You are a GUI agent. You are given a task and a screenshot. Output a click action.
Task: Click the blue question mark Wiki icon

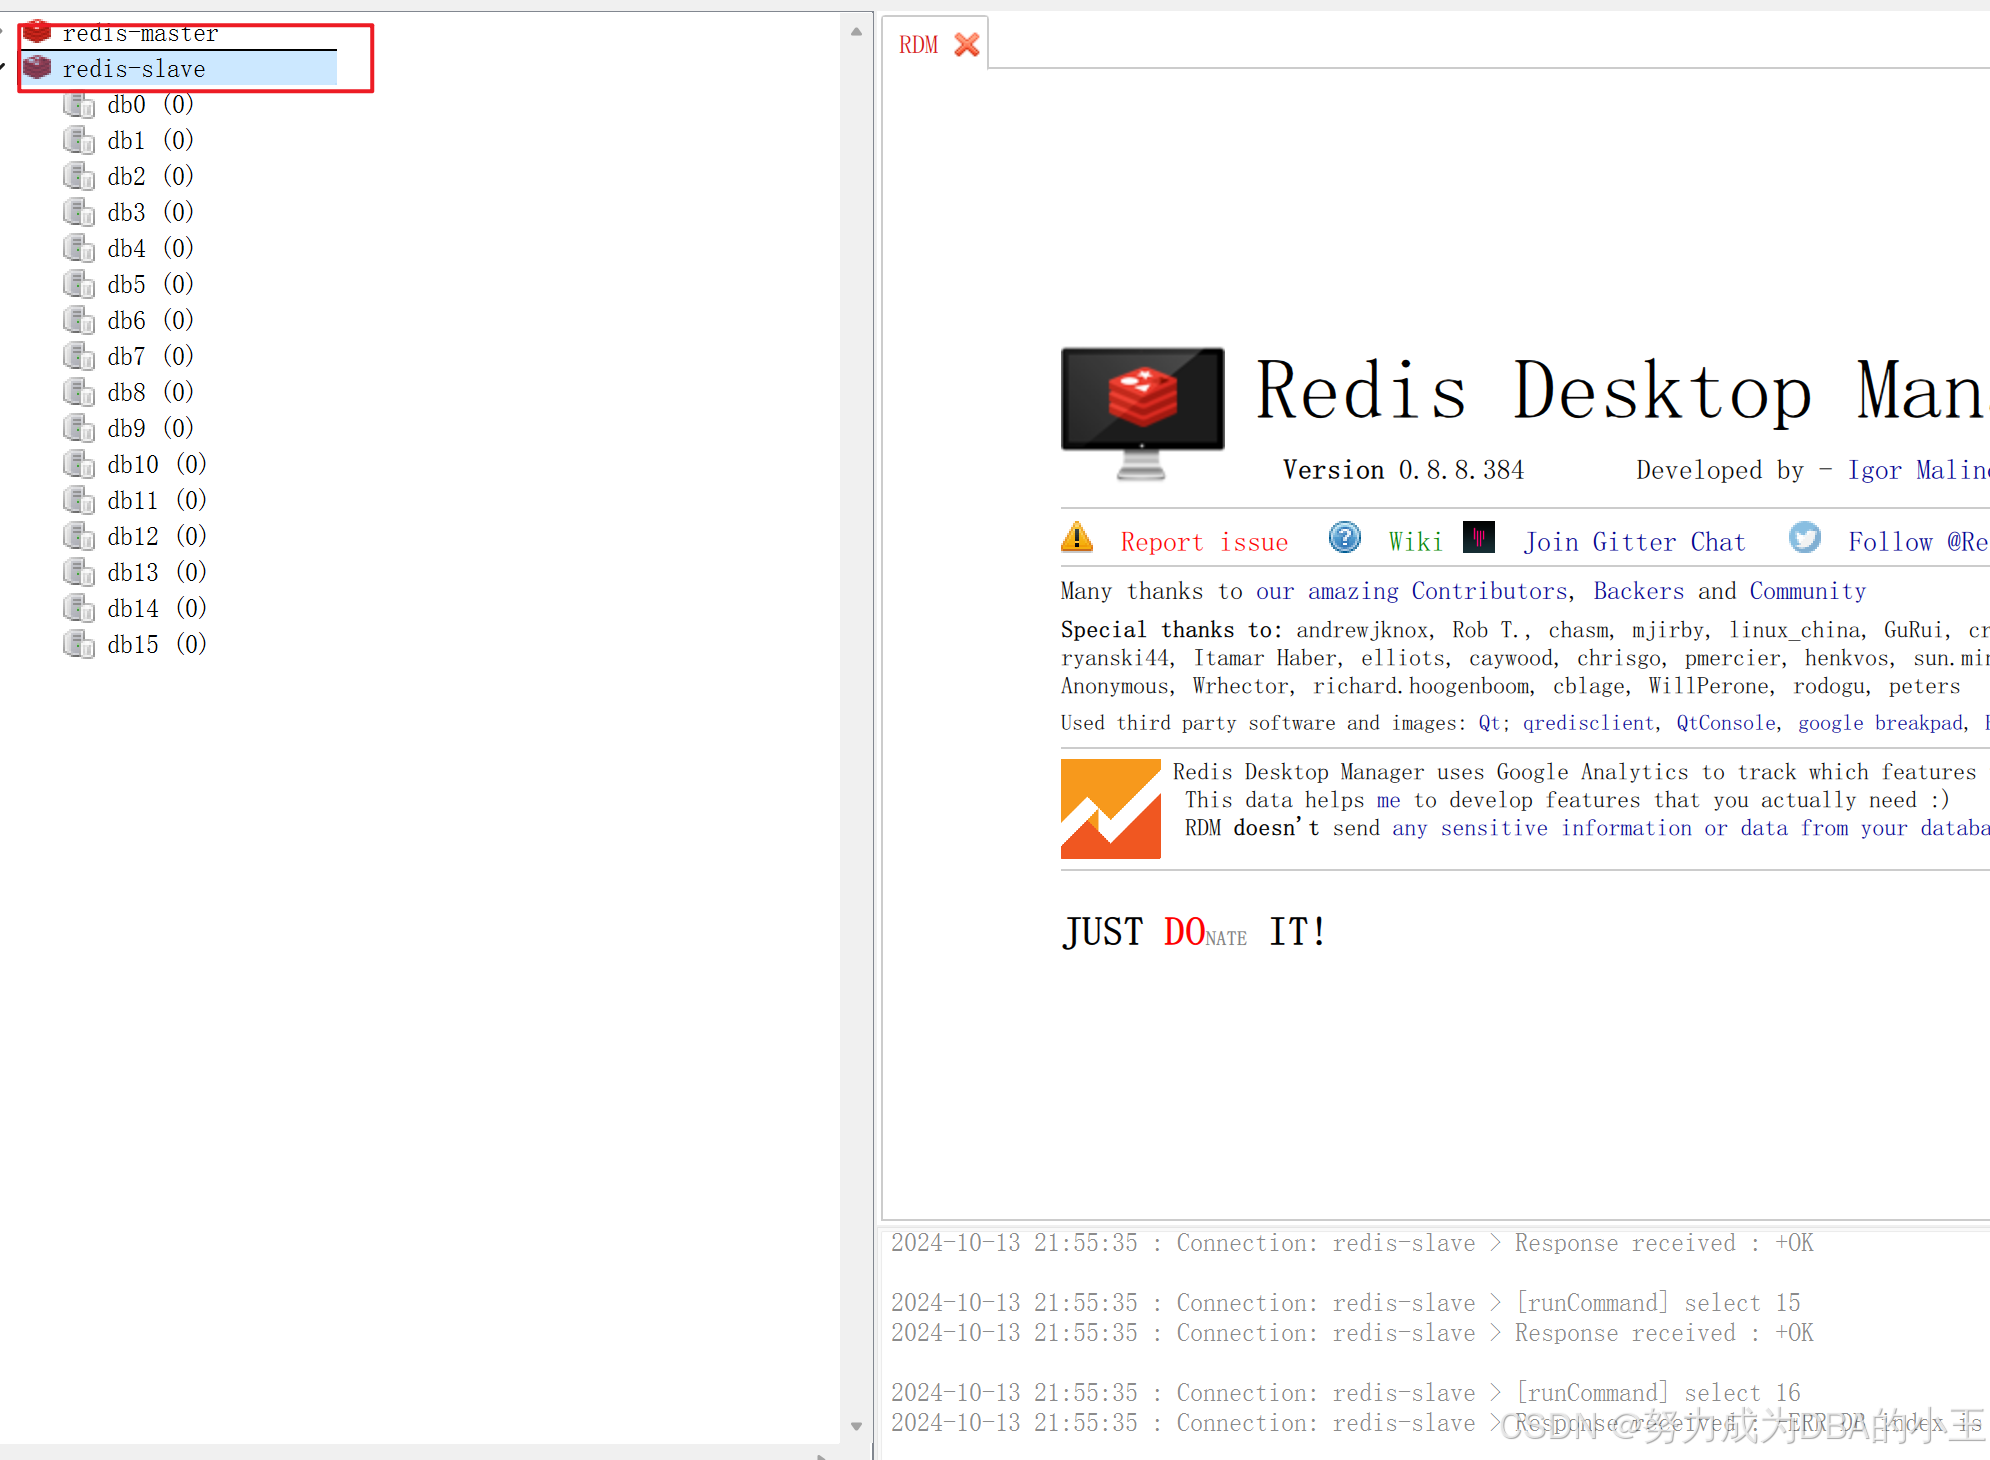pyautogui.click(x=1344, y=538)
